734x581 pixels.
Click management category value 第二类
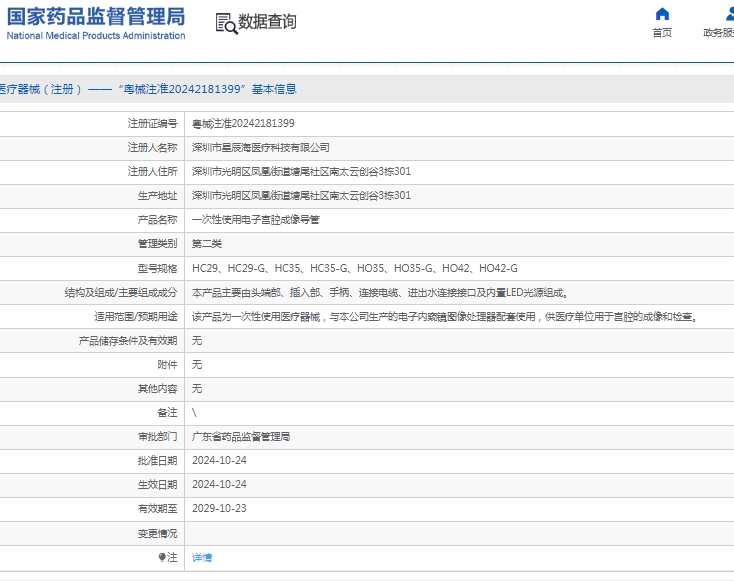207,244
